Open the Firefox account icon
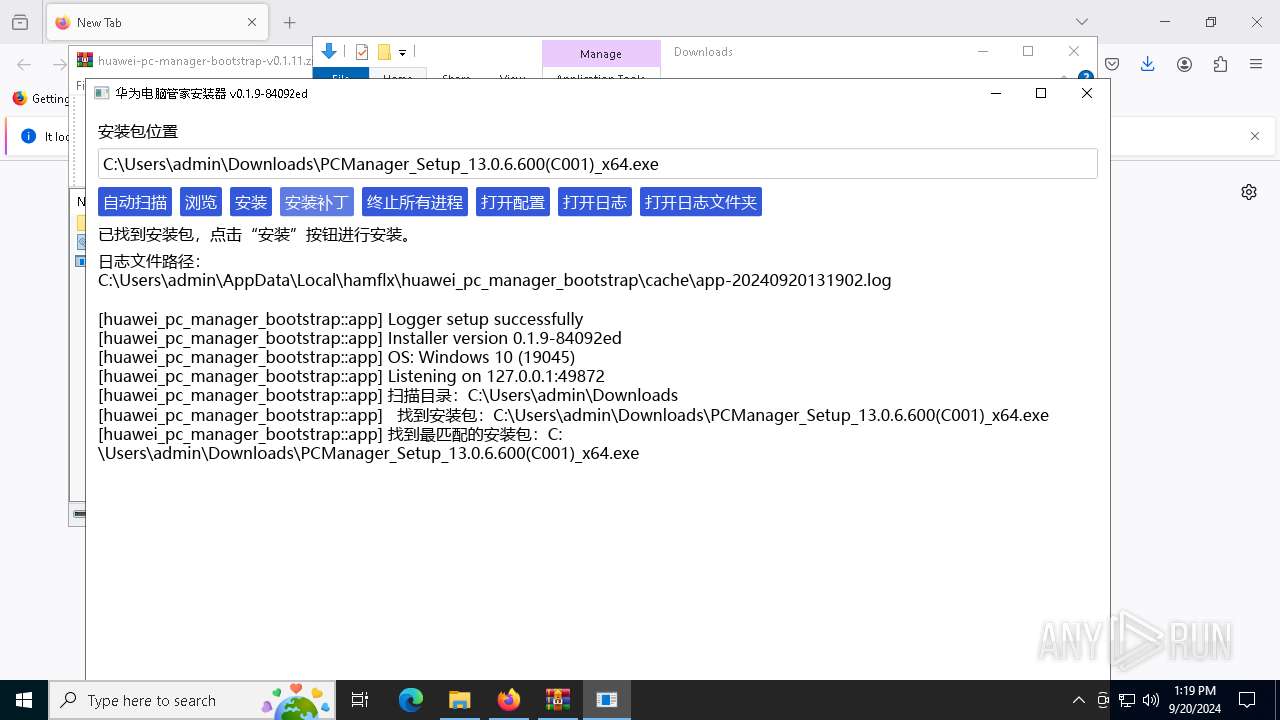This screenshot has height=720, width=1280. (1184, 64)
